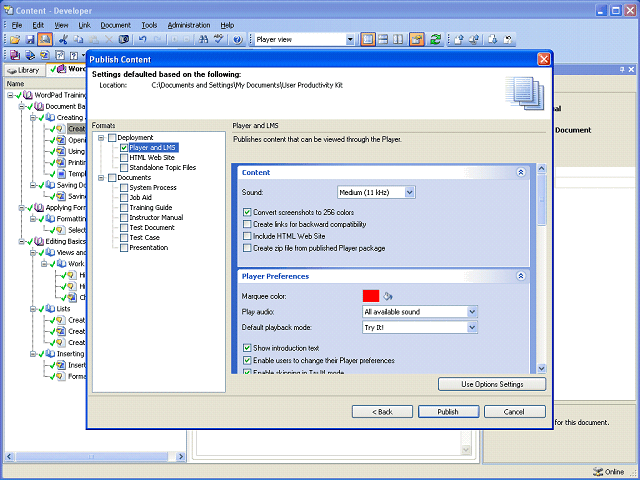The width and height of the screenshot is (640, 480).
Task: Click the horizontal split layout icon
Action: click(383, 40)
